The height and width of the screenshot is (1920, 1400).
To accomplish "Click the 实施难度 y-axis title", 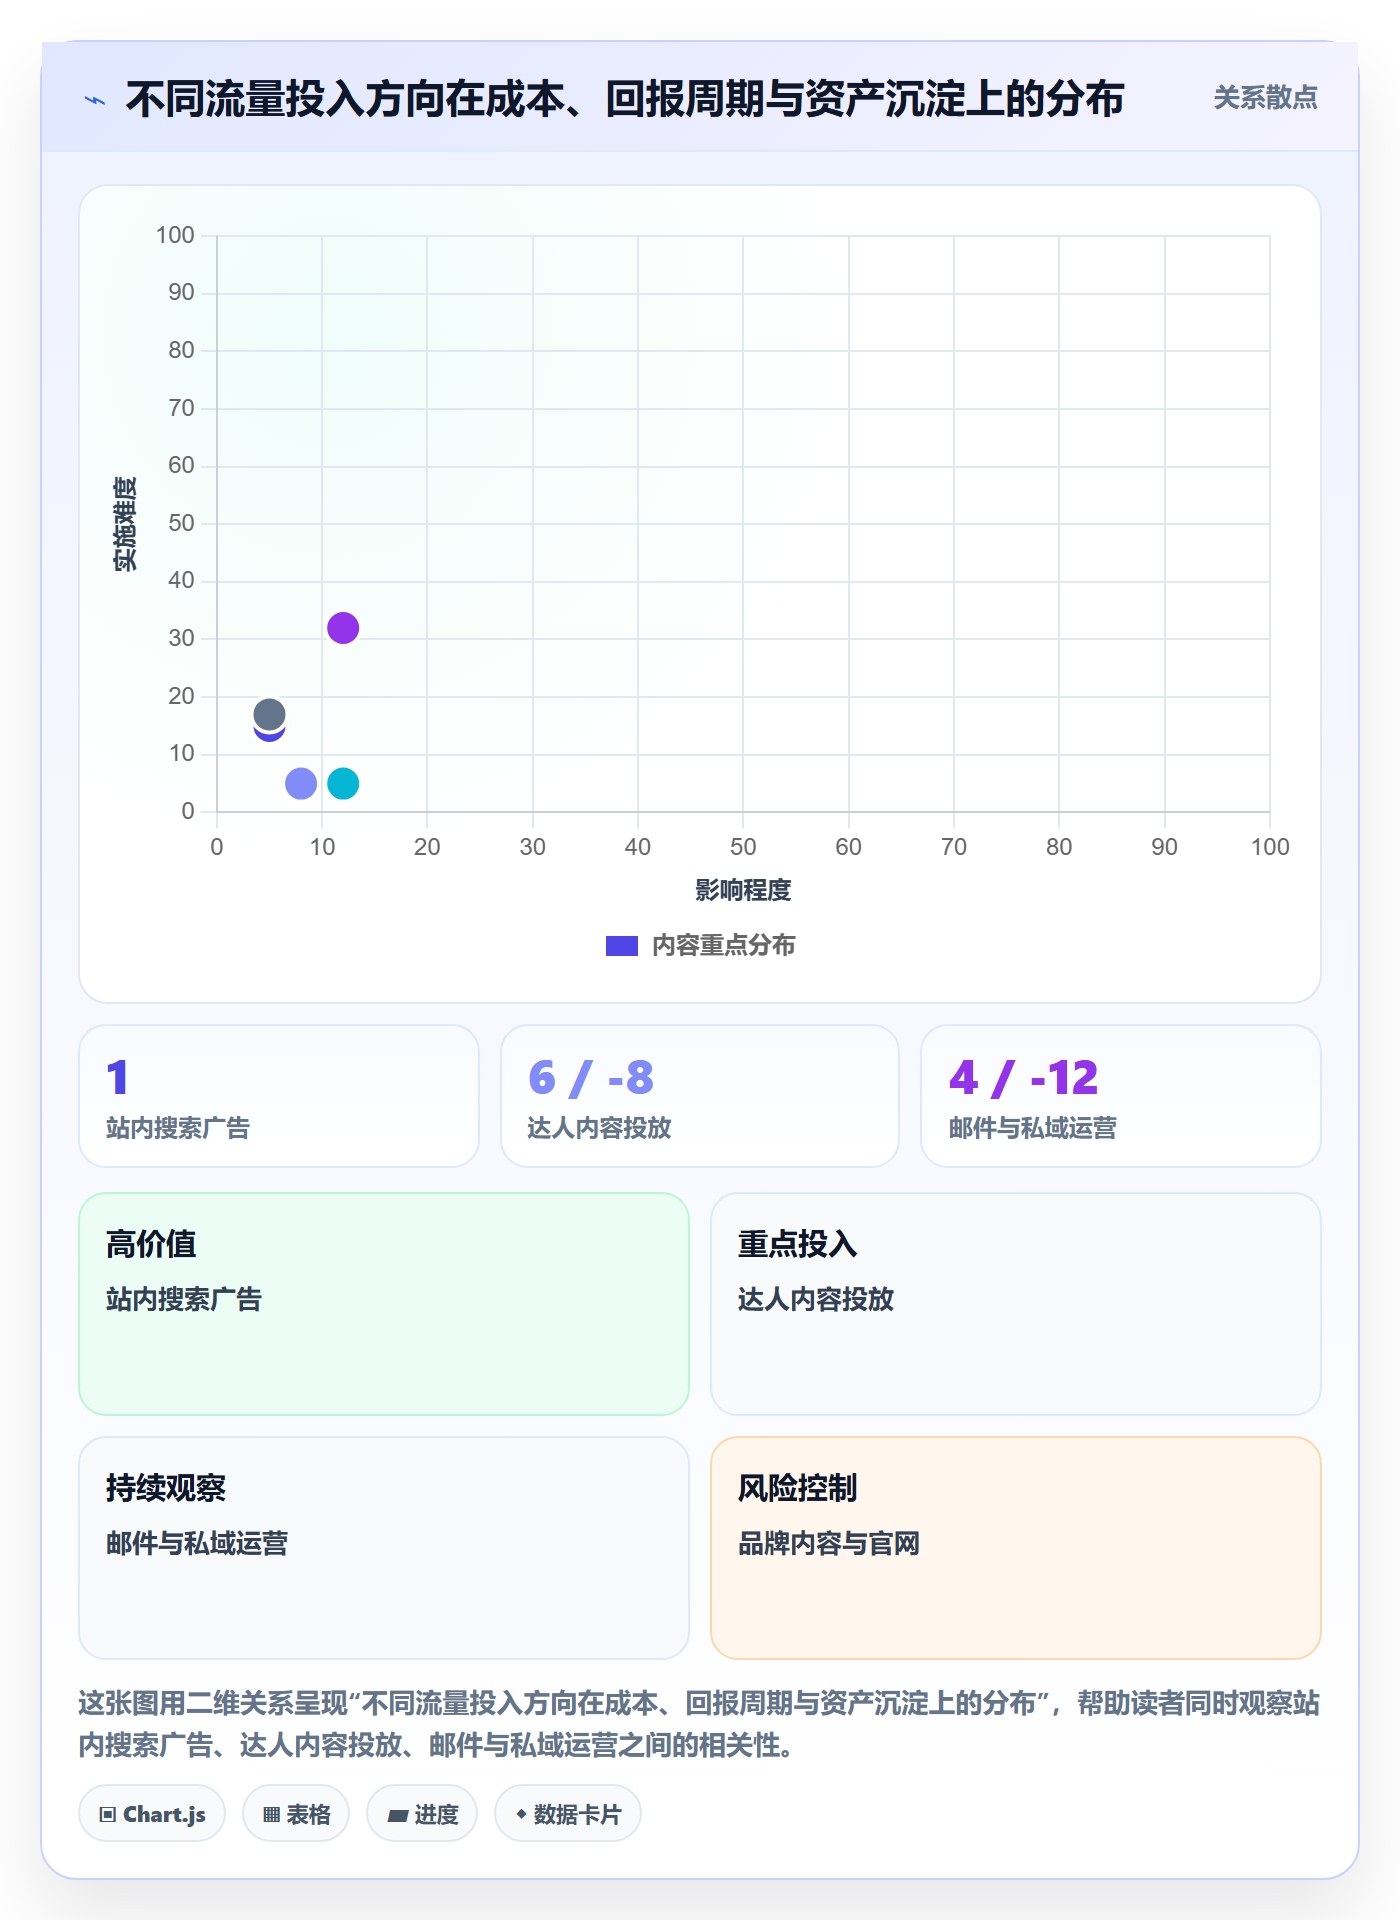I will (125, 524).
